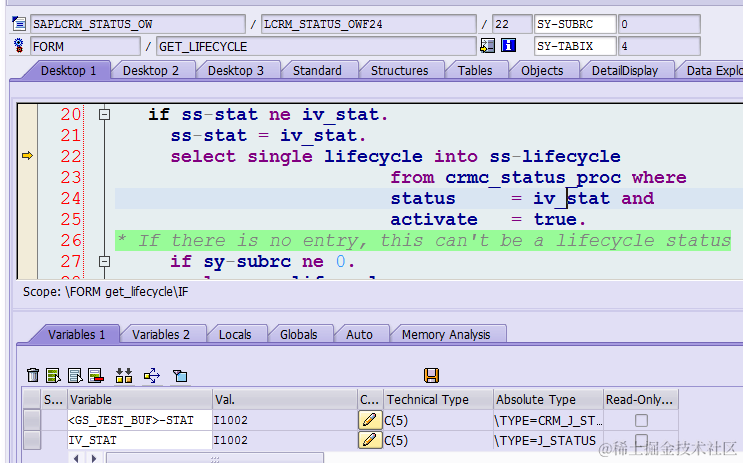This screenshot has width=743, height=463.
Task: Click the Technical Type column header
Action: [x=438, y=399]
